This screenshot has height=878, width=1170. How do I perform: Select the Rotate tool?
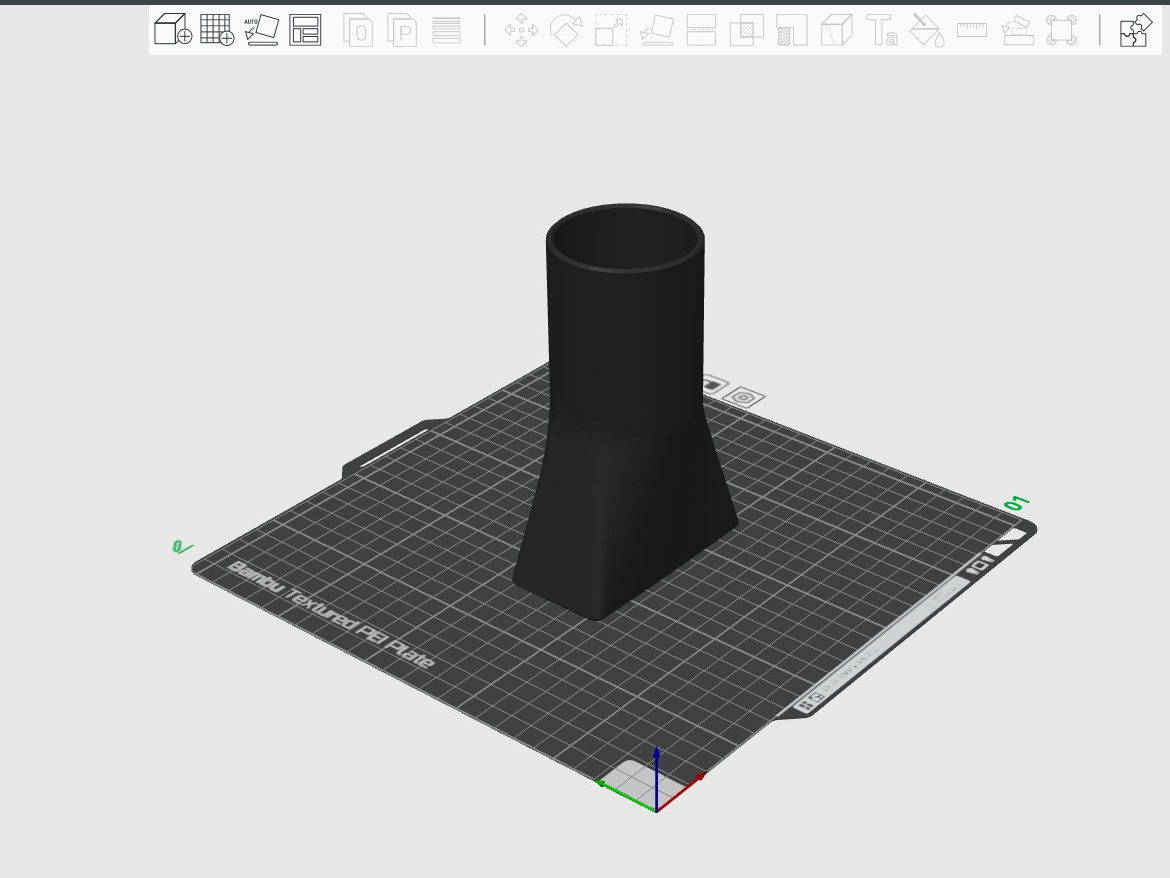point(566,30)
